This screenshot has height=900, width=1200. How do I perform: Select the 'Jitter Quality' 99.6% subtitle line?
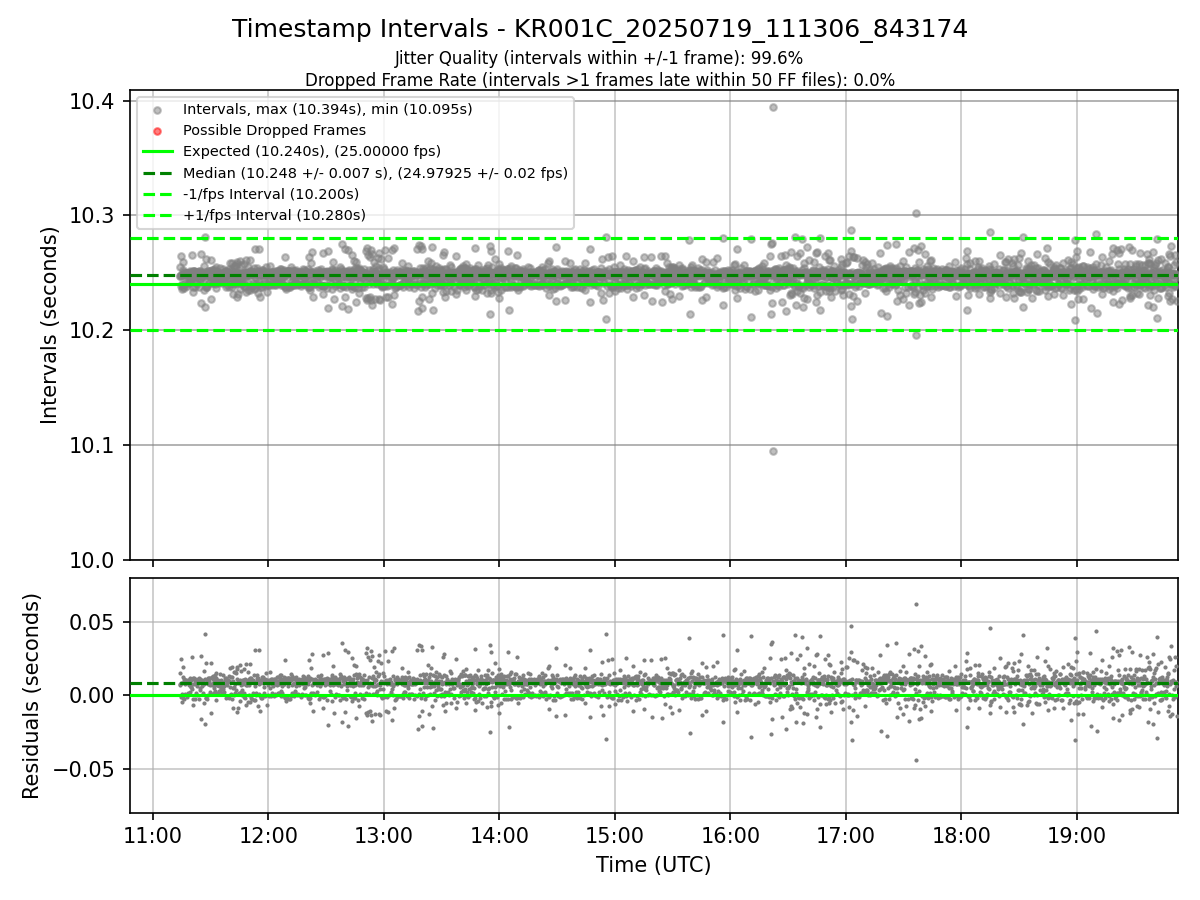(600, 58)
